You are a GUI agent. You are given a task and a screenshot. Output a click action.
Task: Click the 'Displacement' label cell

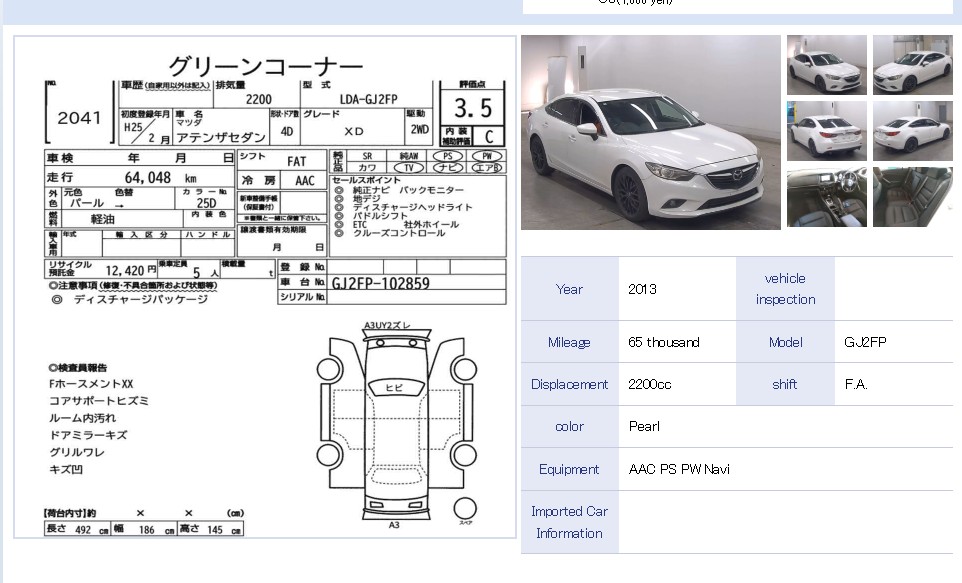569,384
